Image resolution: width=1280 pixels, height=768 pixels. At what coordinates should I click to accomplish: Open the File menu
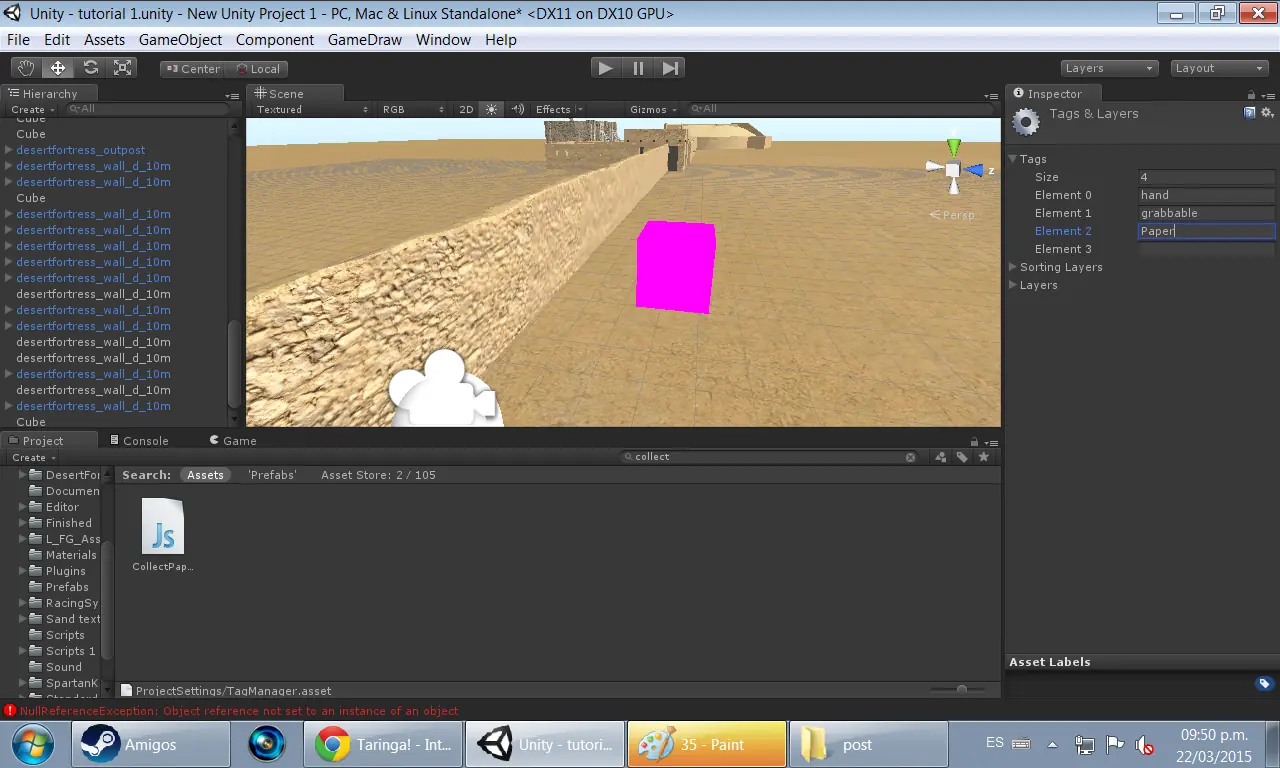[x=18, y=40]
